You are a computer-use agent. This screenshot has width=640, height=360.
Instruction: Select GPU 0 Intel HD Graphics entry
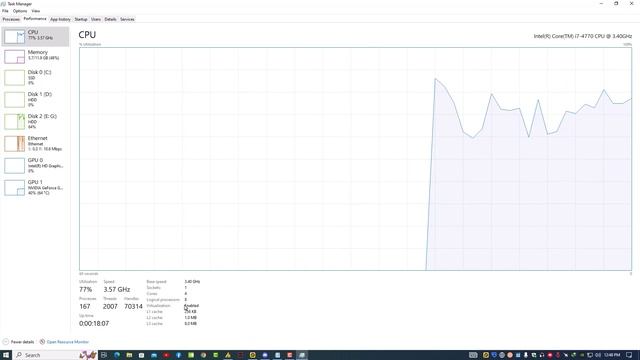pos(35,166)
